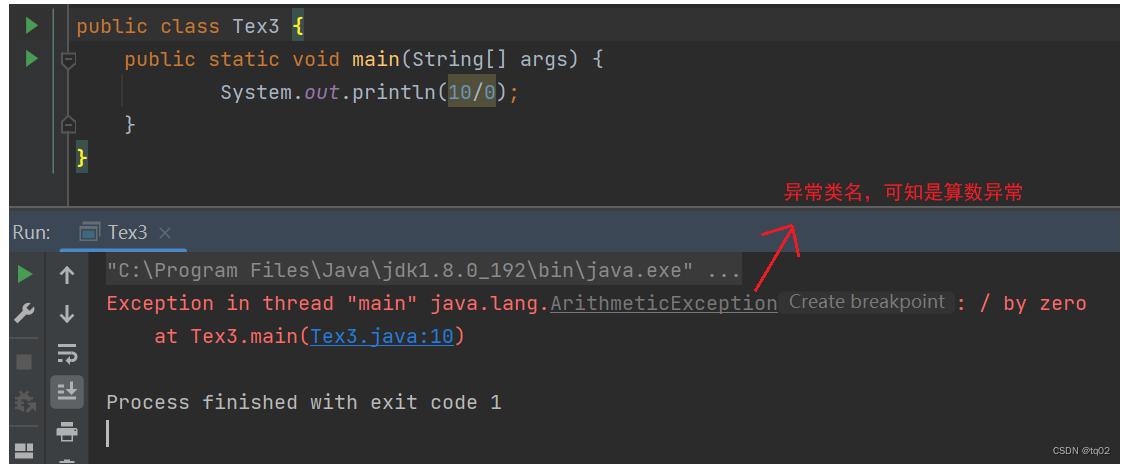The image size is (1126, 466).
Task: Toggle soft-wrap in the console
Action: (x=67, y=353)
